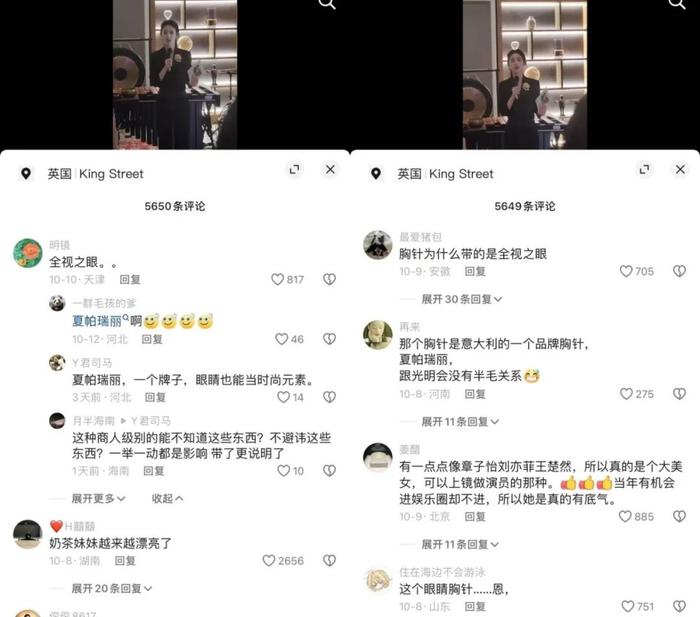
Task: Dislike the 胸针为什么带的是全视之眼 comment
Action: click(679, 271)
